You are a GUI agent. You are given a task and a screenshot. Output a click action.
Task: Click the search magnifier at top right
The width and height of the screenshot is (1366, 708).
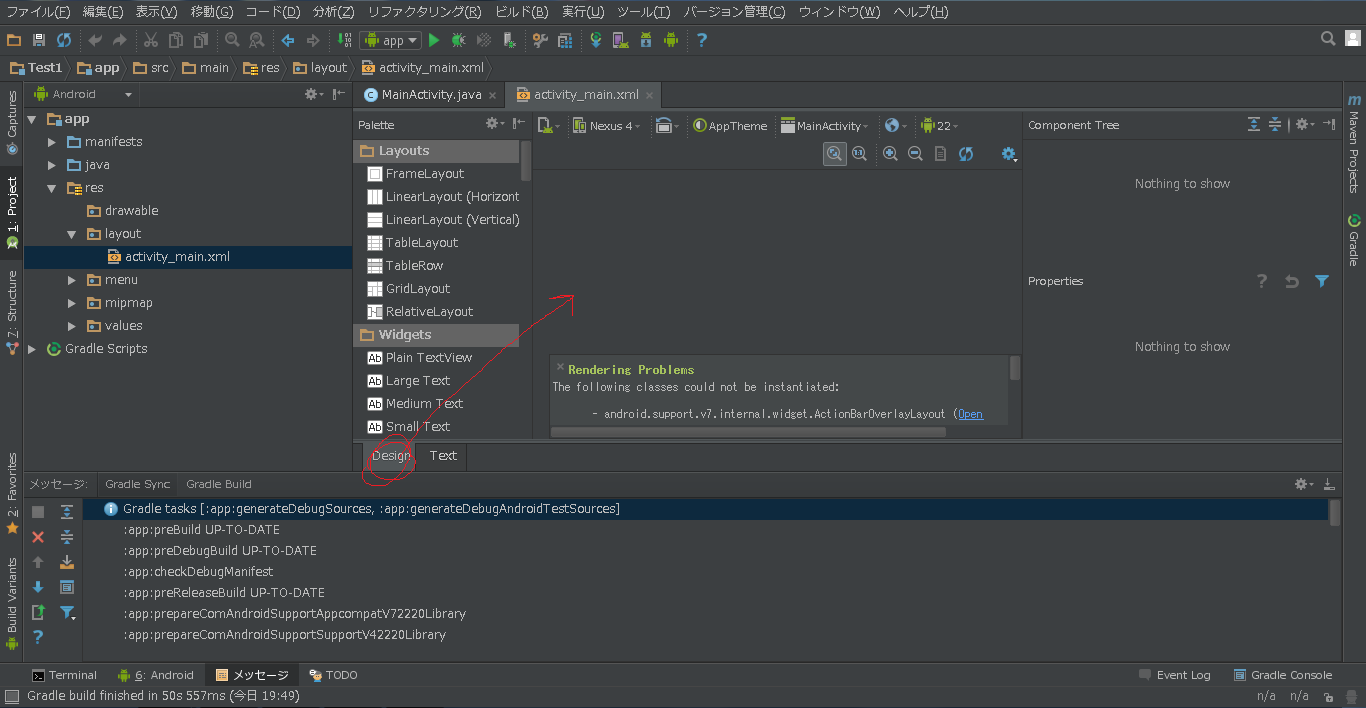1328,39
